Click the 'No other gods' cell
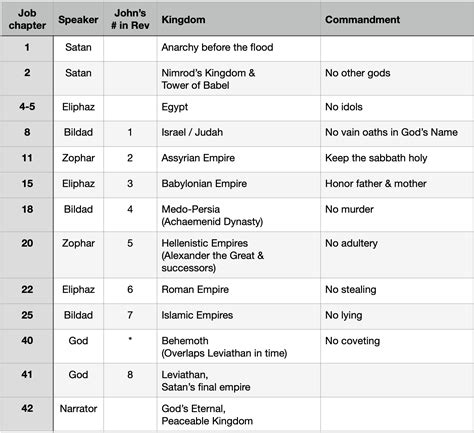The width and height of the screenshot is (474, 433). coord(397,78)
